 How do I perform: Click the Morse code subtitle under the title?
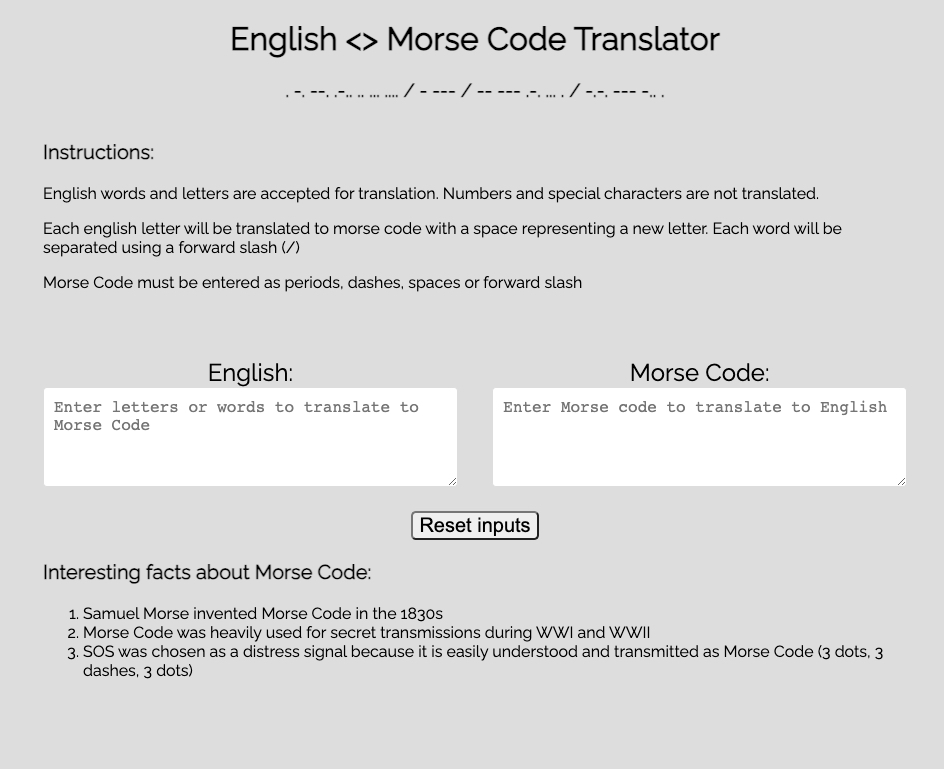click(x=474, y=92)
